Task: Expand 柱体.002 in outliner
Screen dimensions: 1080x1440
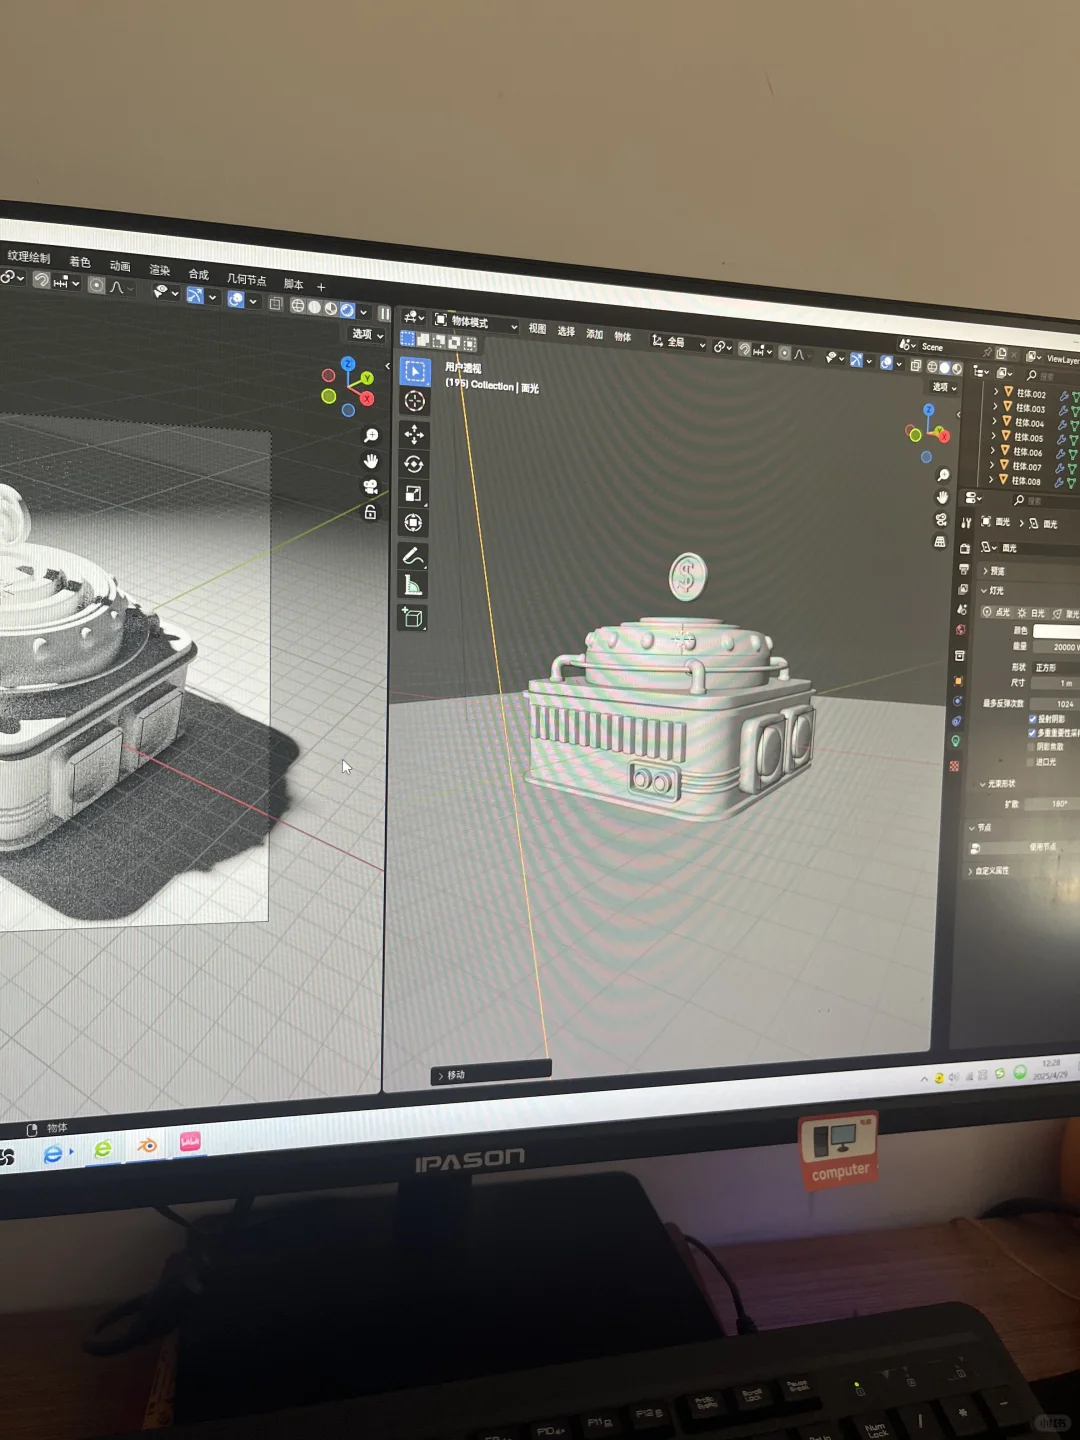Action: coord(995,392)
